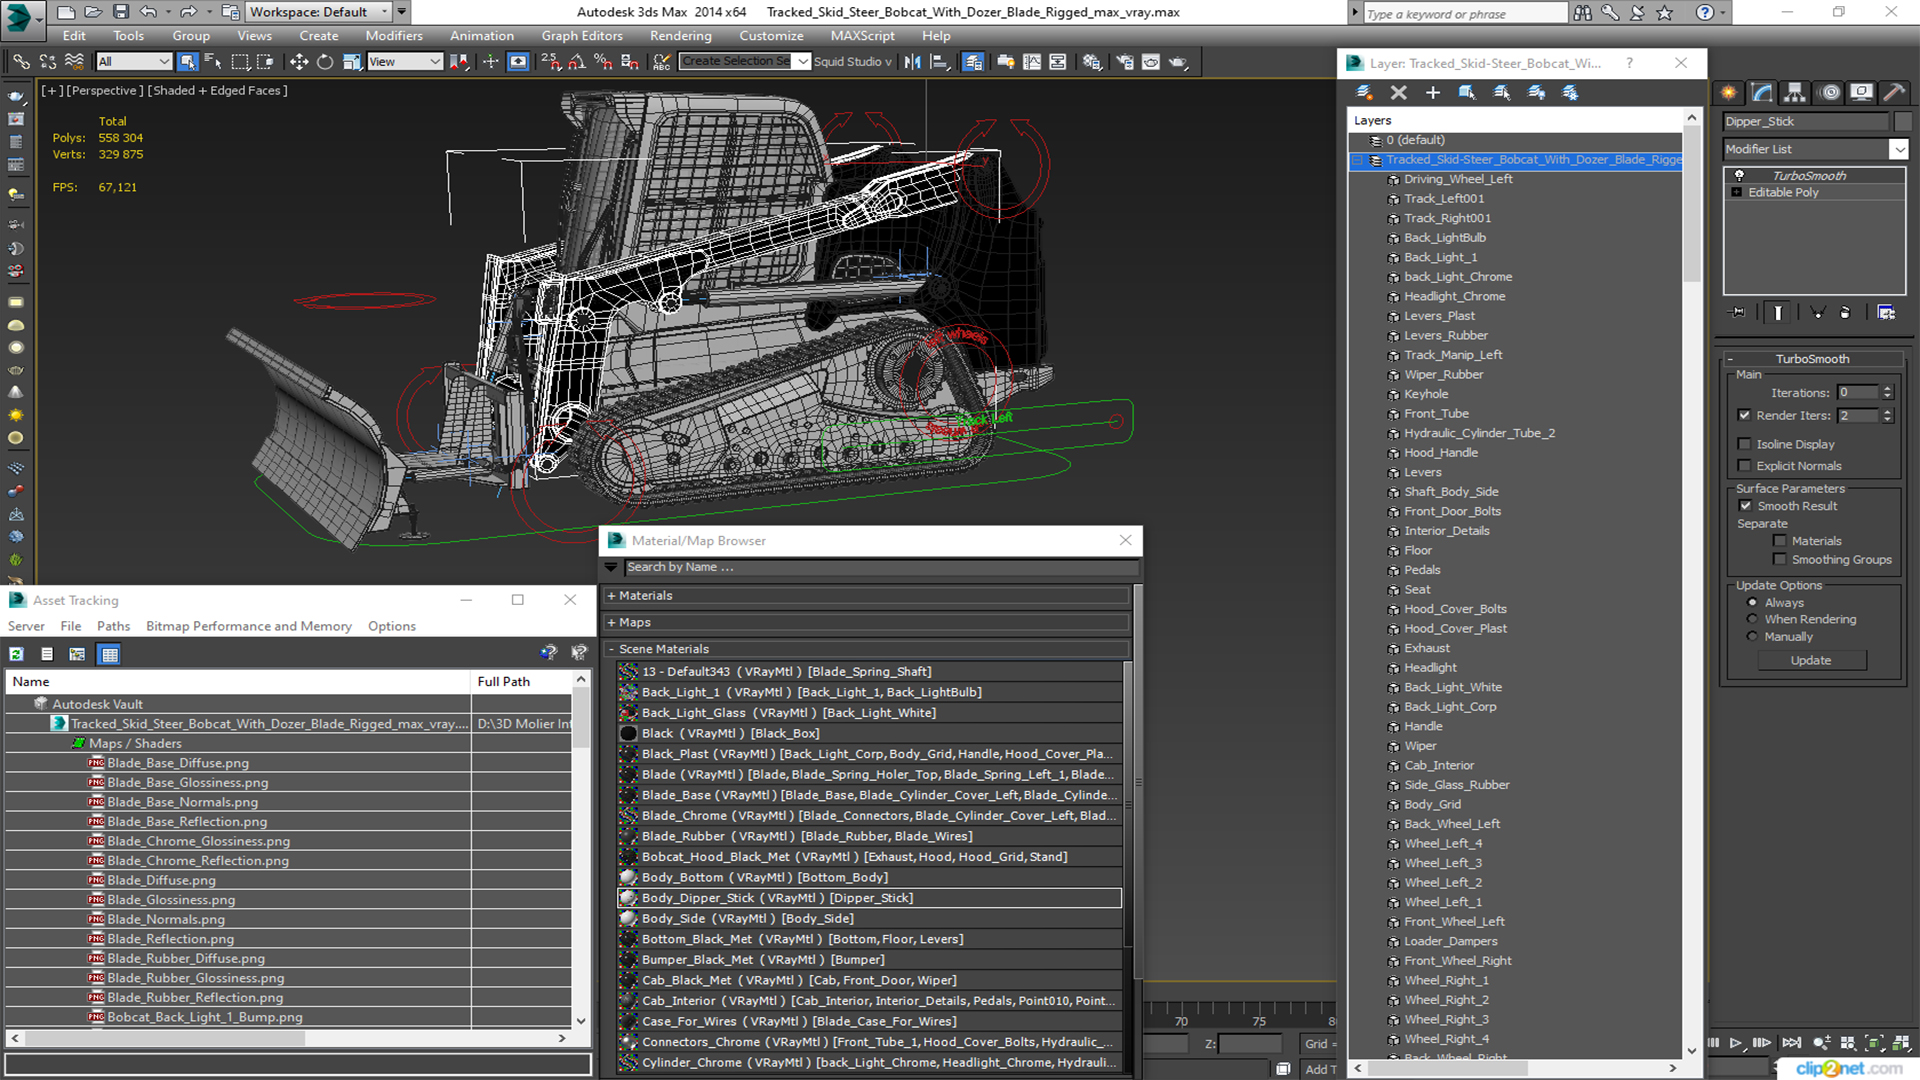The image size is (1920, 1080).
Task: Click the Unlink Selection tool
Action: (x=48, y=62)
